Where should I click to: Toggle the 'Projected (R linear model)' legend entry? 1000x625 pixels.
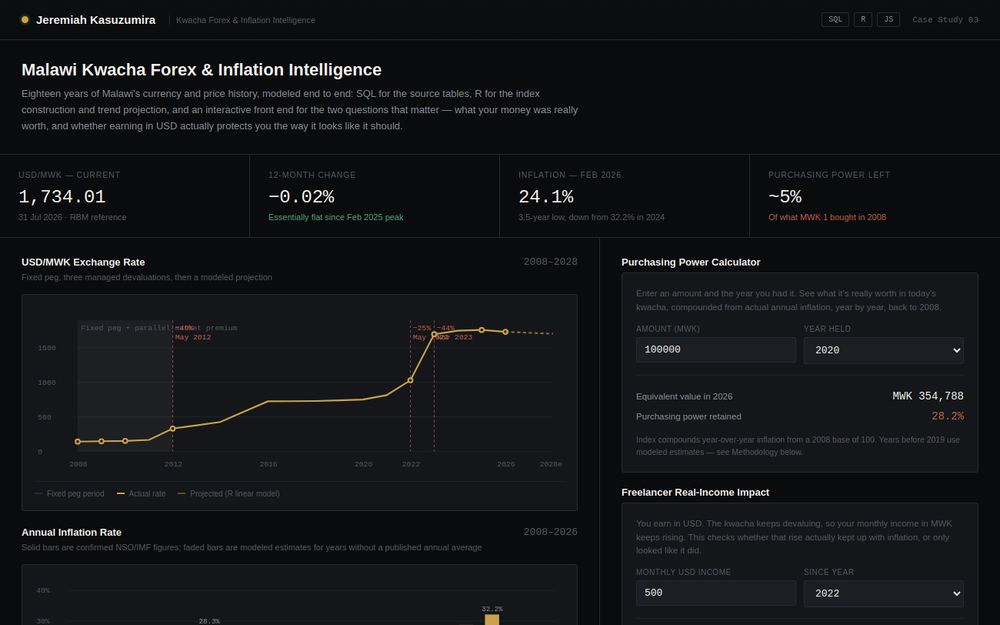[228, 494]
